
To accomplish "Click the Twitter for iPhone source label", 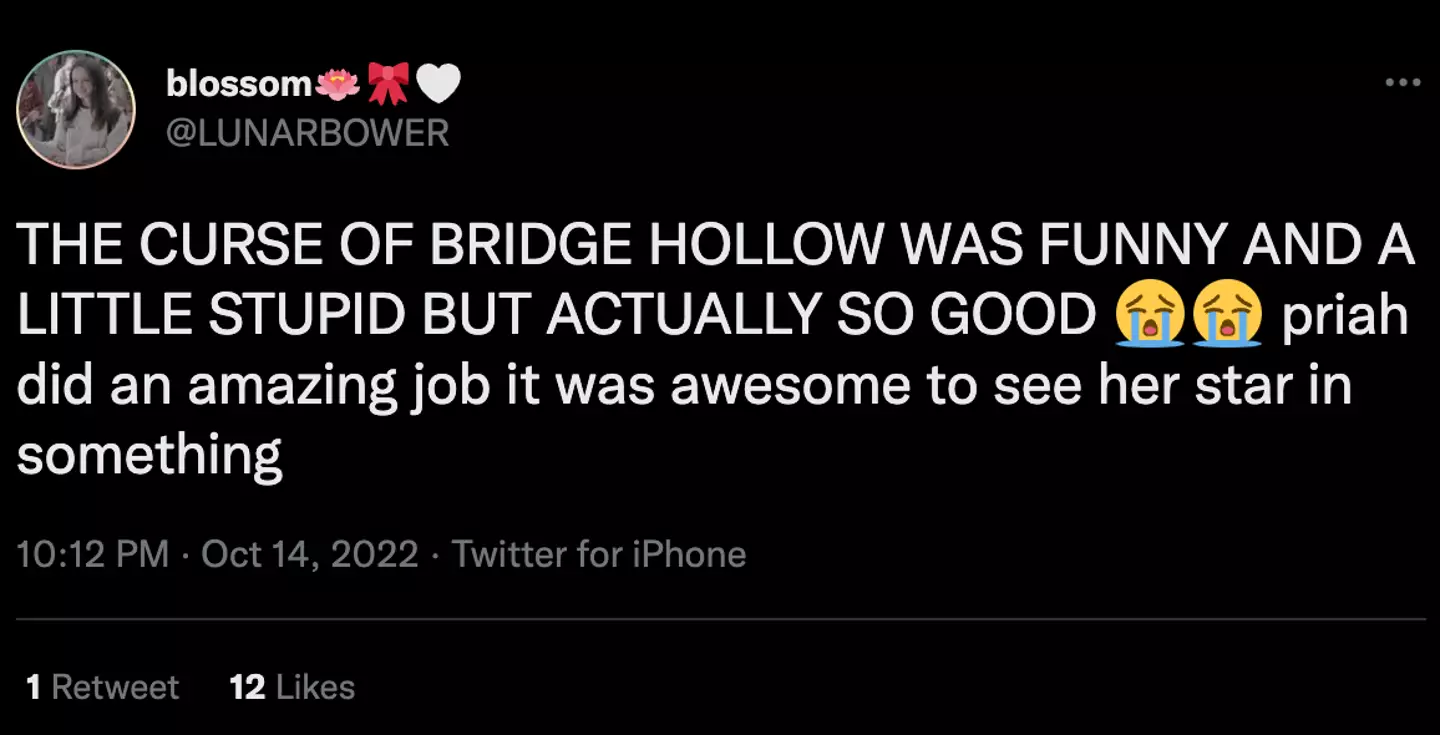I will click(x=600, y=552).
